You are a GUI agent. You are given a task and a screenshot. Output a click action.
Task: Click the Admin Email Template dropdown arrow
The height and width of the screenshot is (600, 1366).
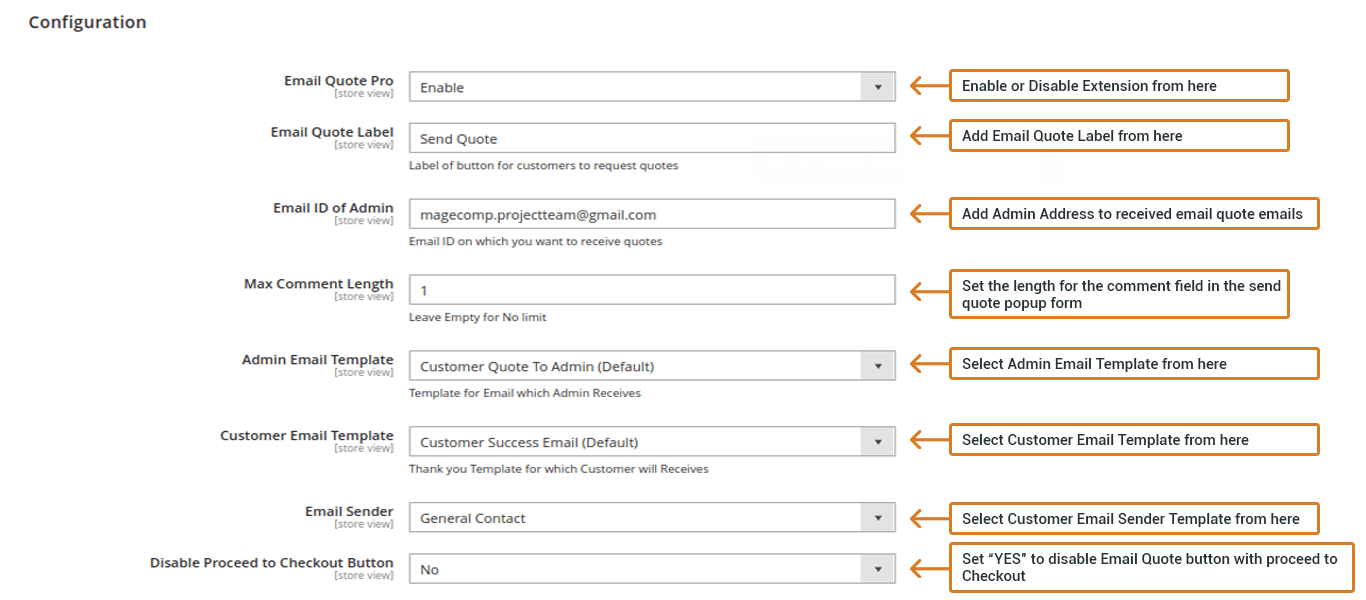pos(878,366)
